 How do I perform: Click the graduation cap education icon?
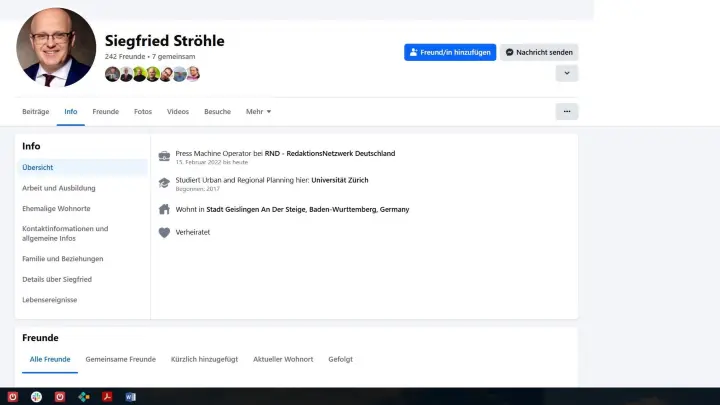164,183
